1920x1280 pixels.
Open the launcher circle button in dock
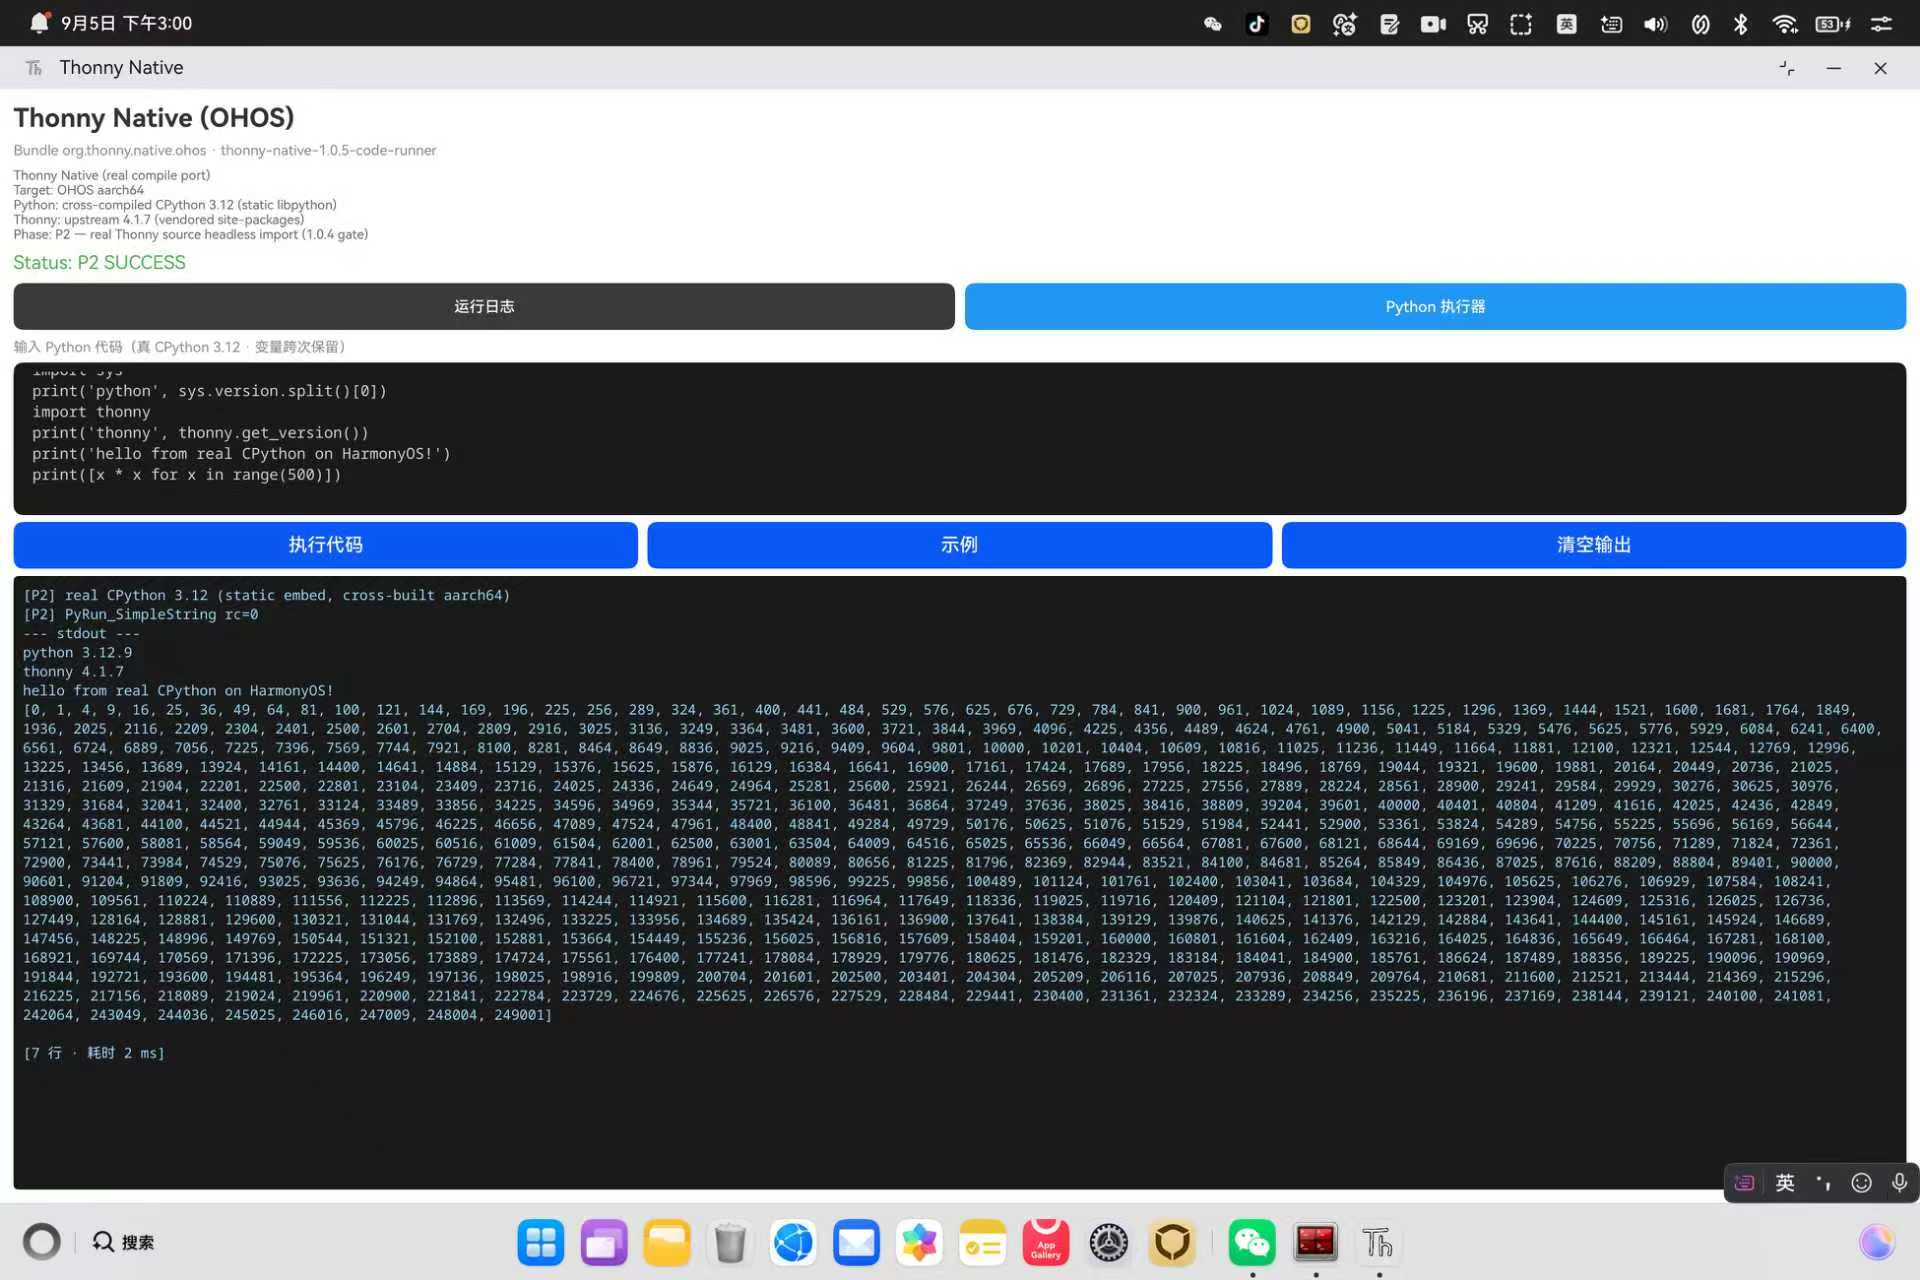coord(42,1242)
